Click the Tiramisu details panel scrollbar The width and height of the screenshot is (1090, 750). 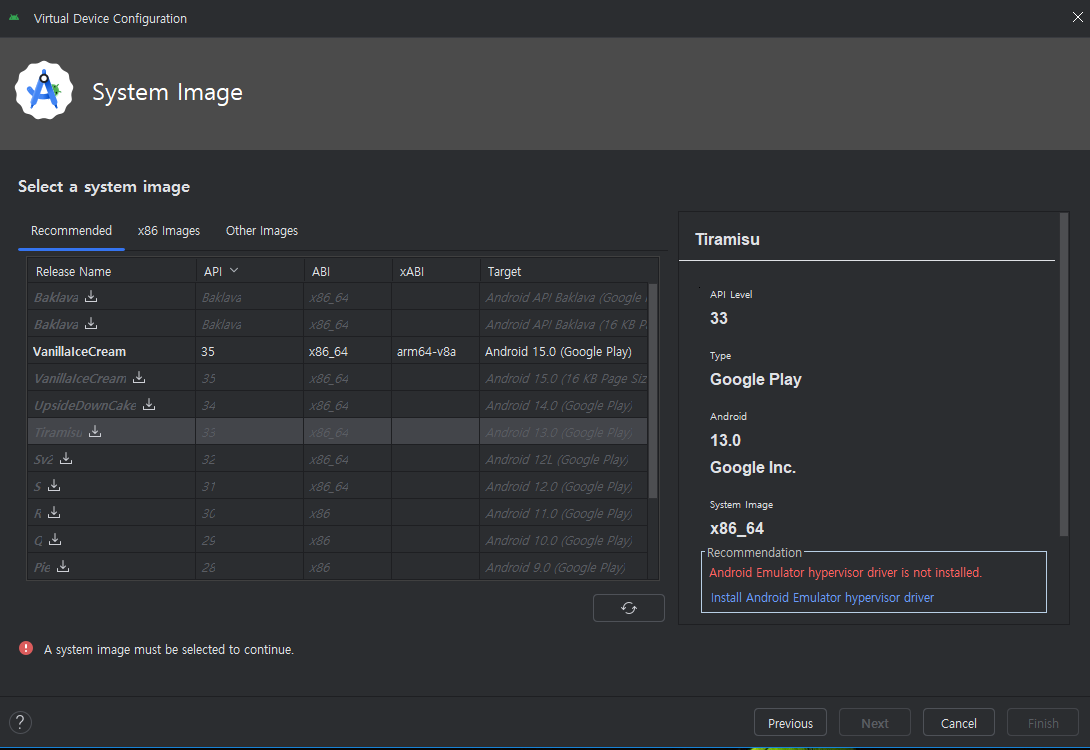pyautogui.click(x=1064, y=375)
